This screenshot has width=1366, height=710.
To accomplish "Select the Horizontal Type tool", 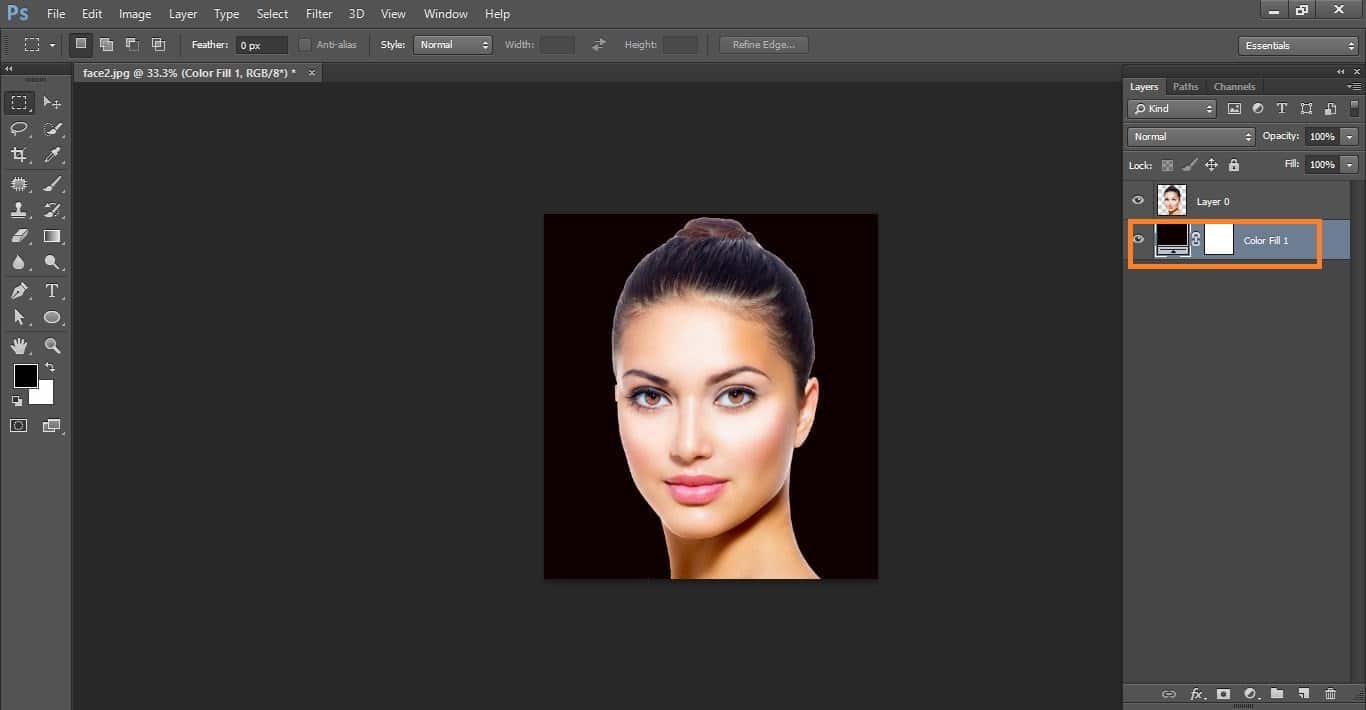I will pos(52,291).
